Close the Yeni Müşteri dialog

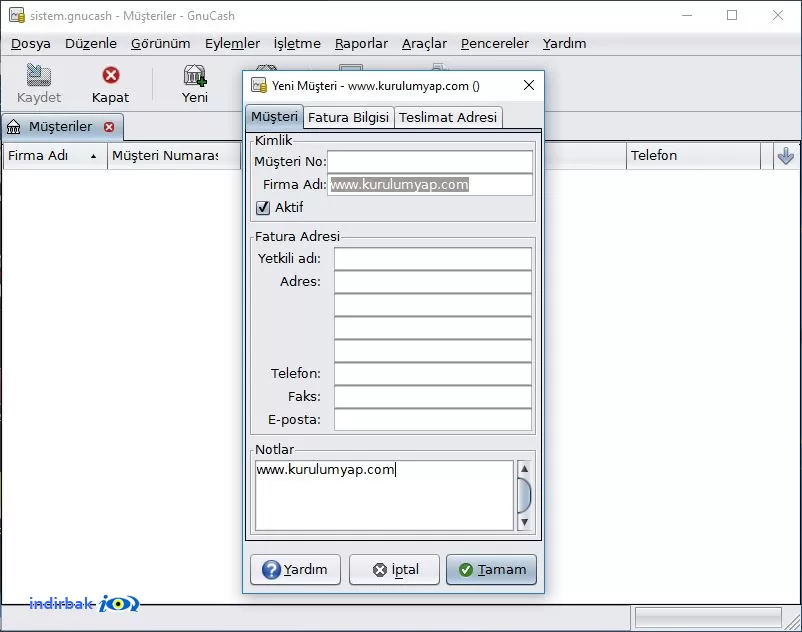[529, 85]
